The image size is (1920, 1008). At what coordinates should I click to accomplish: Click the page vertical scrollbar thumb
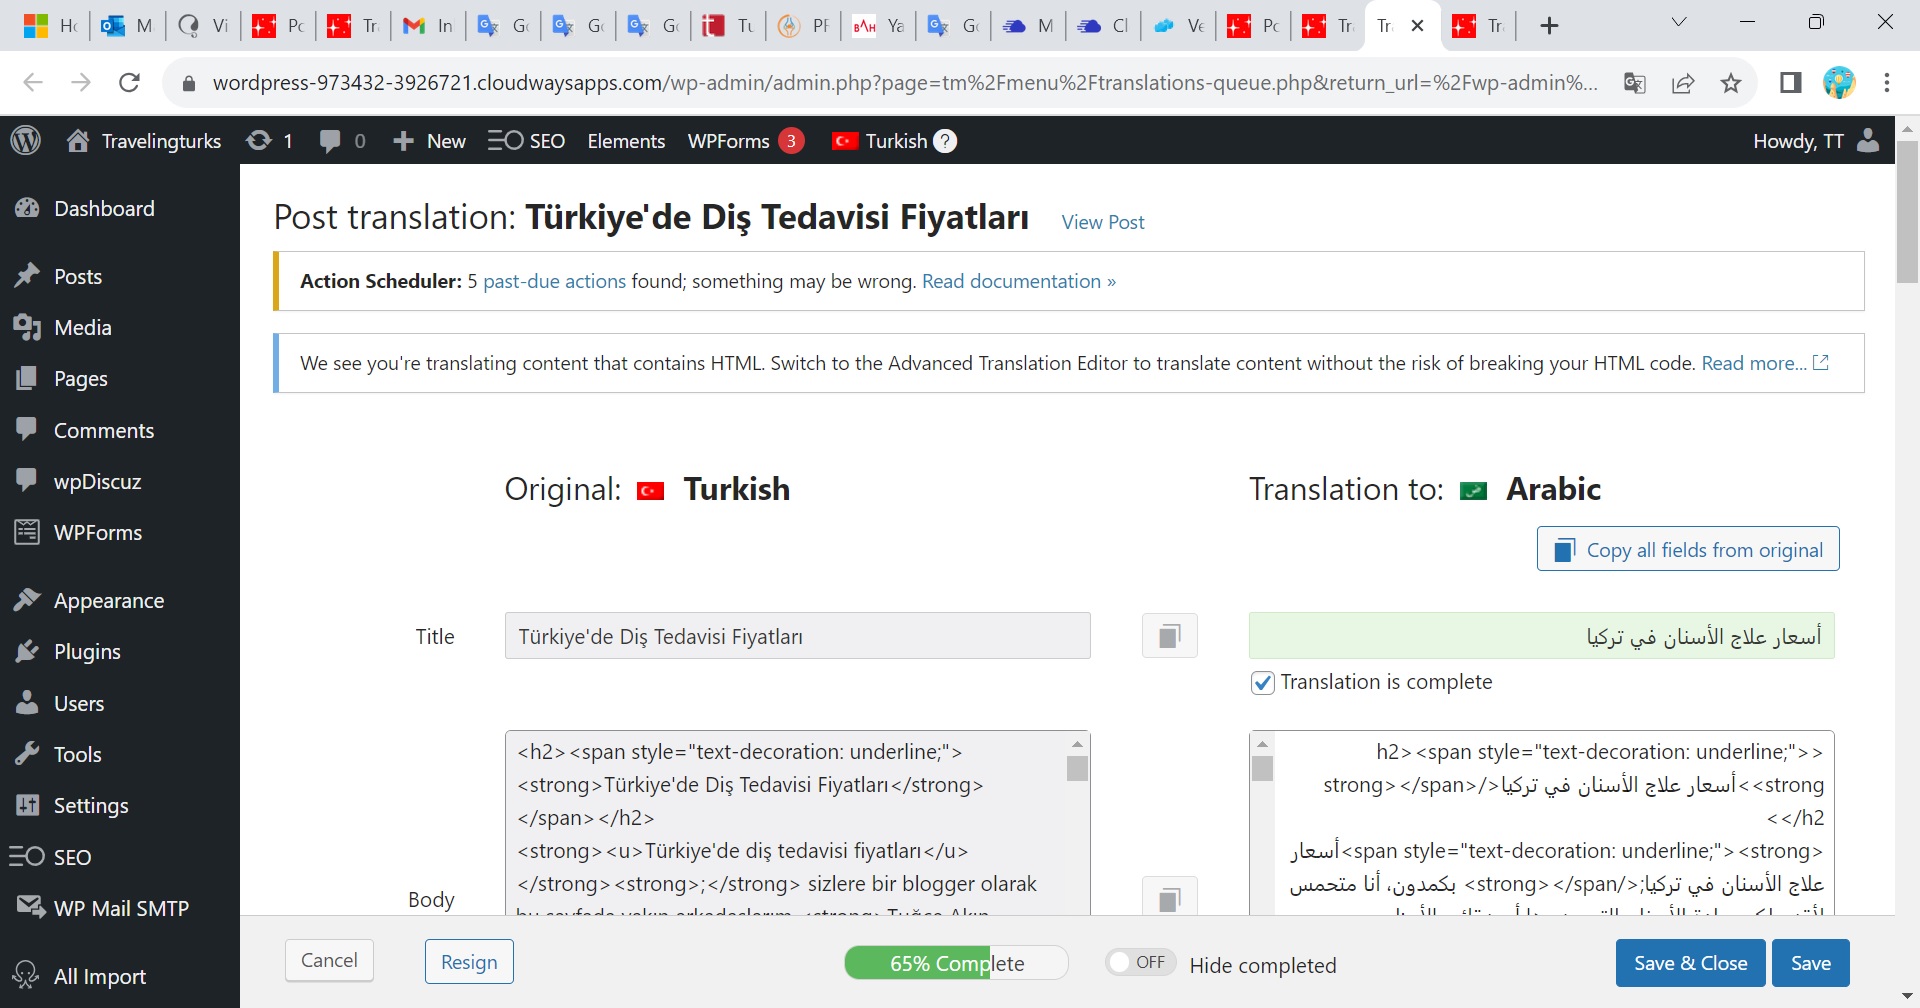(x=1908, y=212)
